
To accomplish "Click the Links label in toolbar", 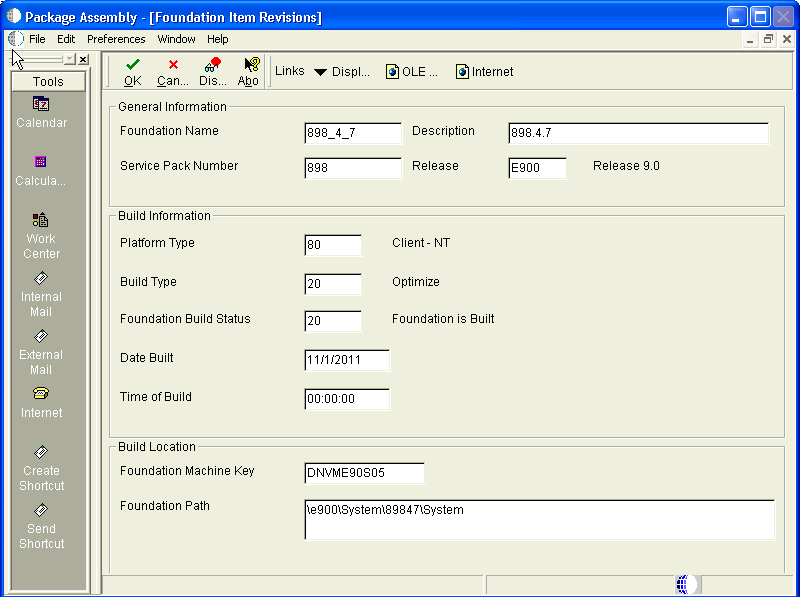I will [290, 71].
